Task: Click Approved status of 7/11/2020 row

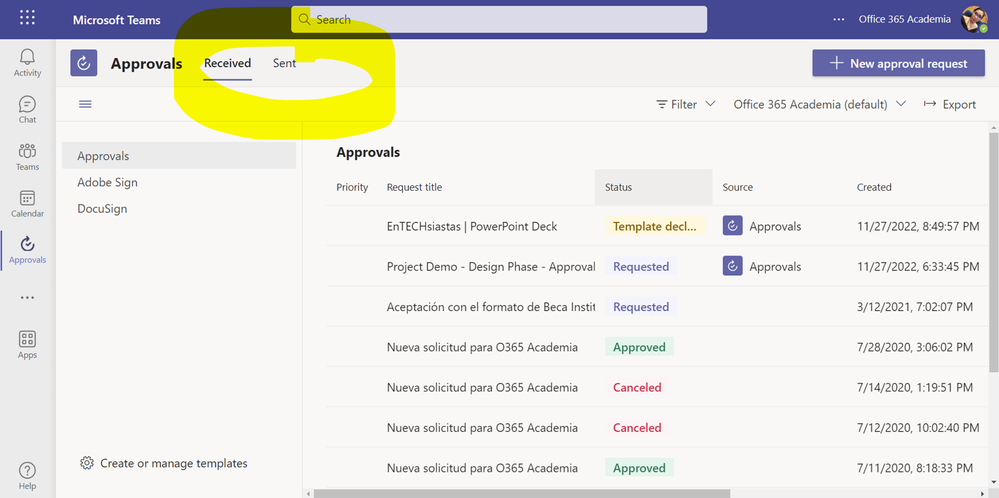Action: click(x=639, y=468)
